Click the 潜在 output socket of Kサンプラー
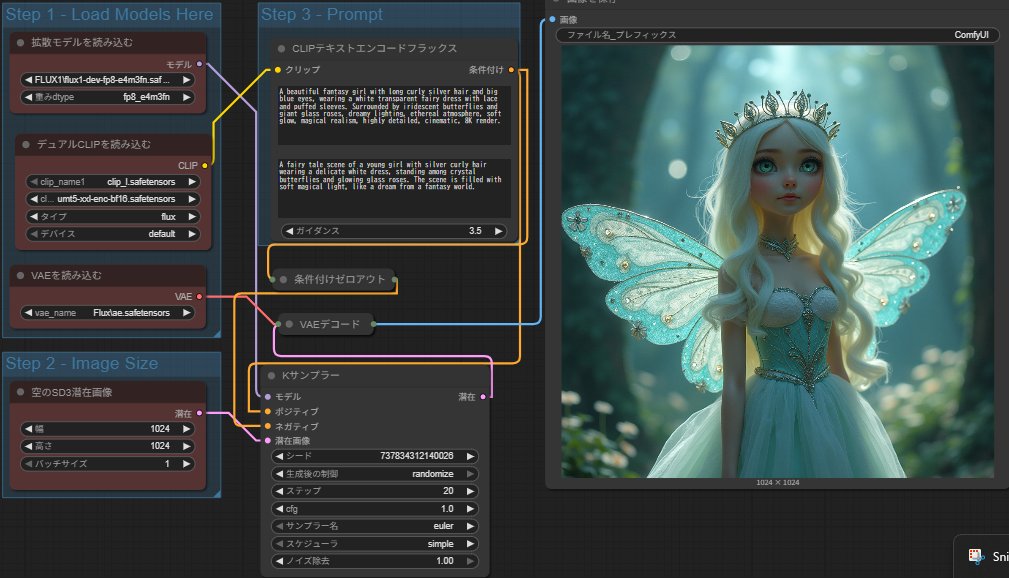 pyautogui.click(x=483, y=396)
